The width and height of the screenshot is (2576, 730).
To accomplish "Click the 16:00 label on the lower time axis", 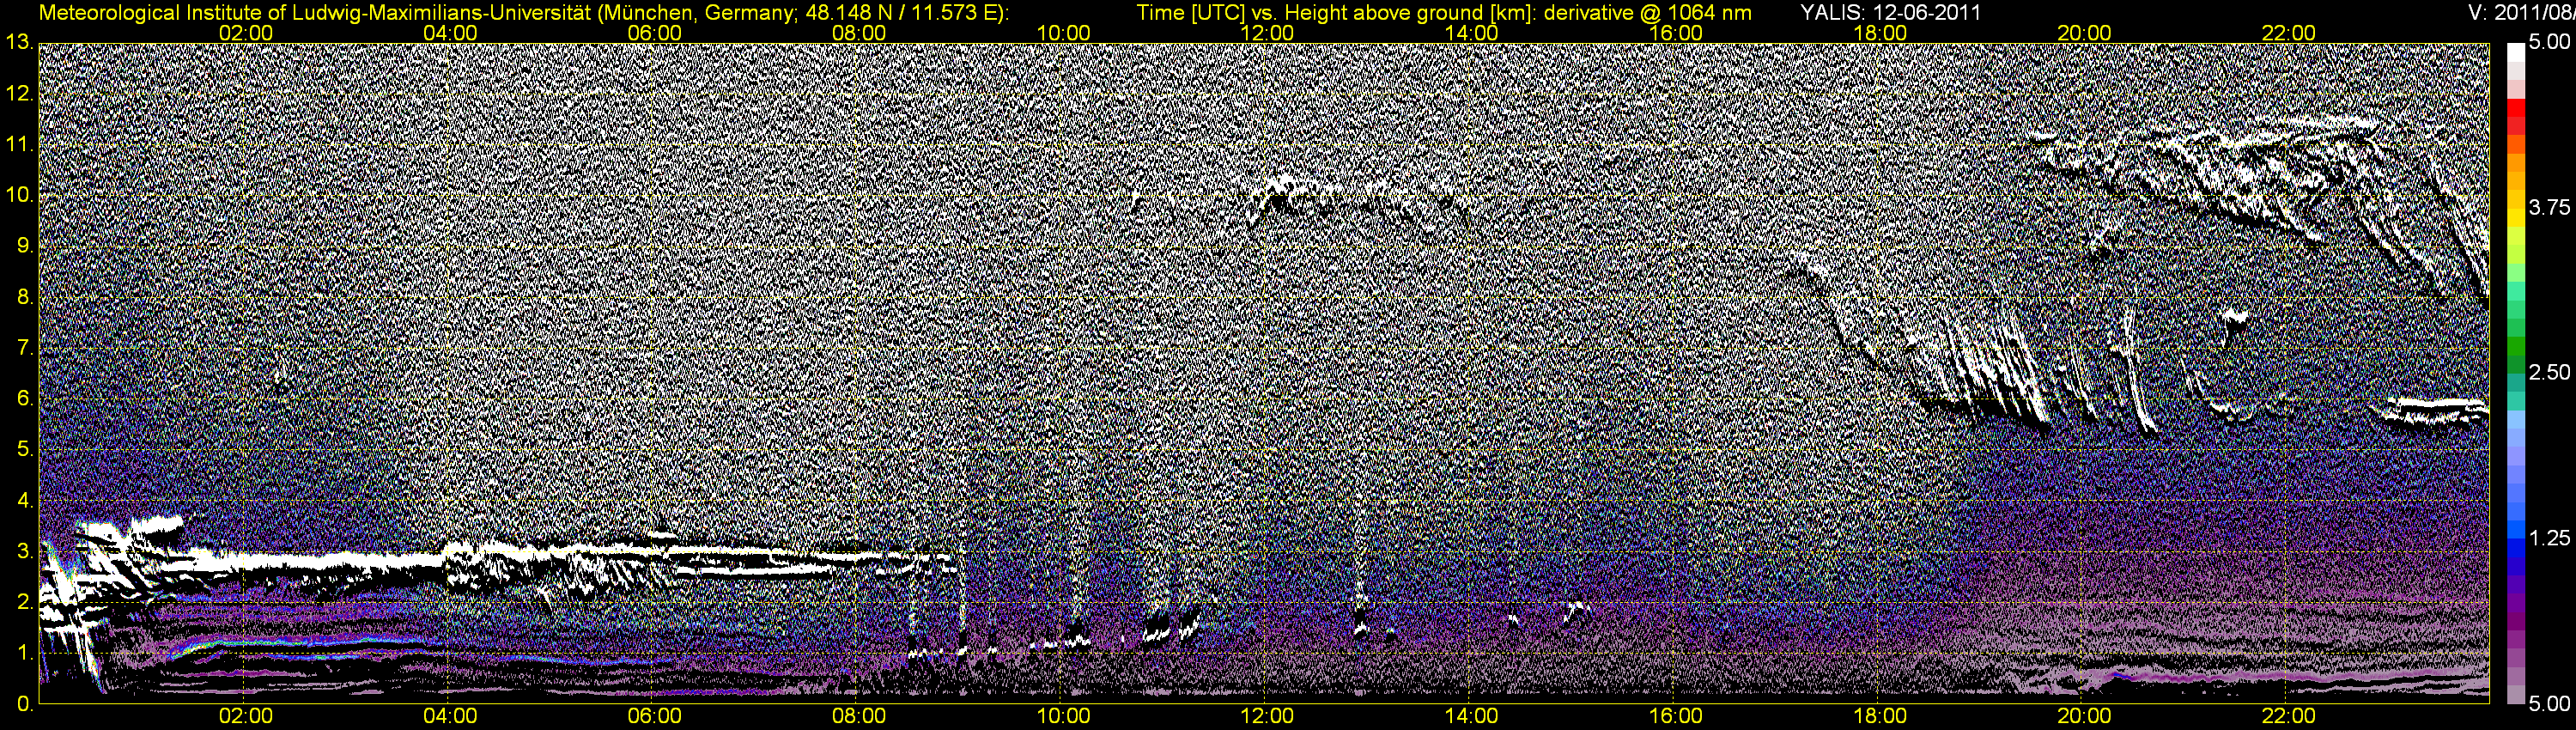I will coord(1676,717).
